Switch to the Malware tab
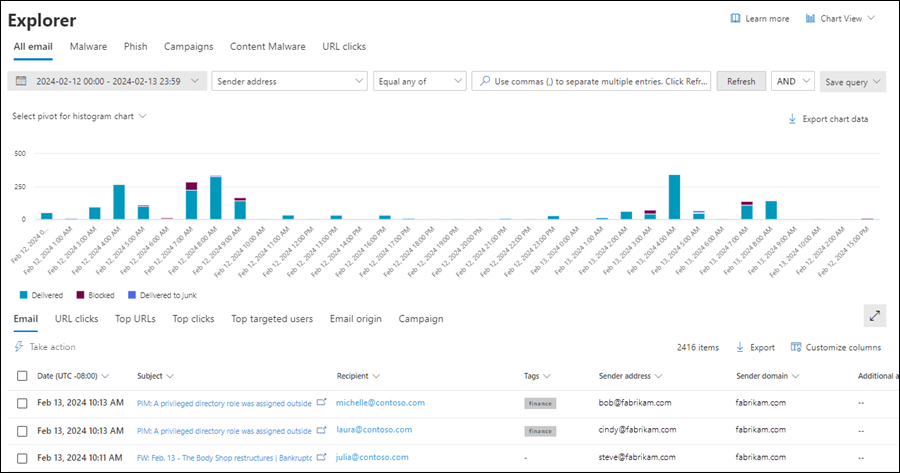This screenshot has width=900, height=473. point(89,46)
